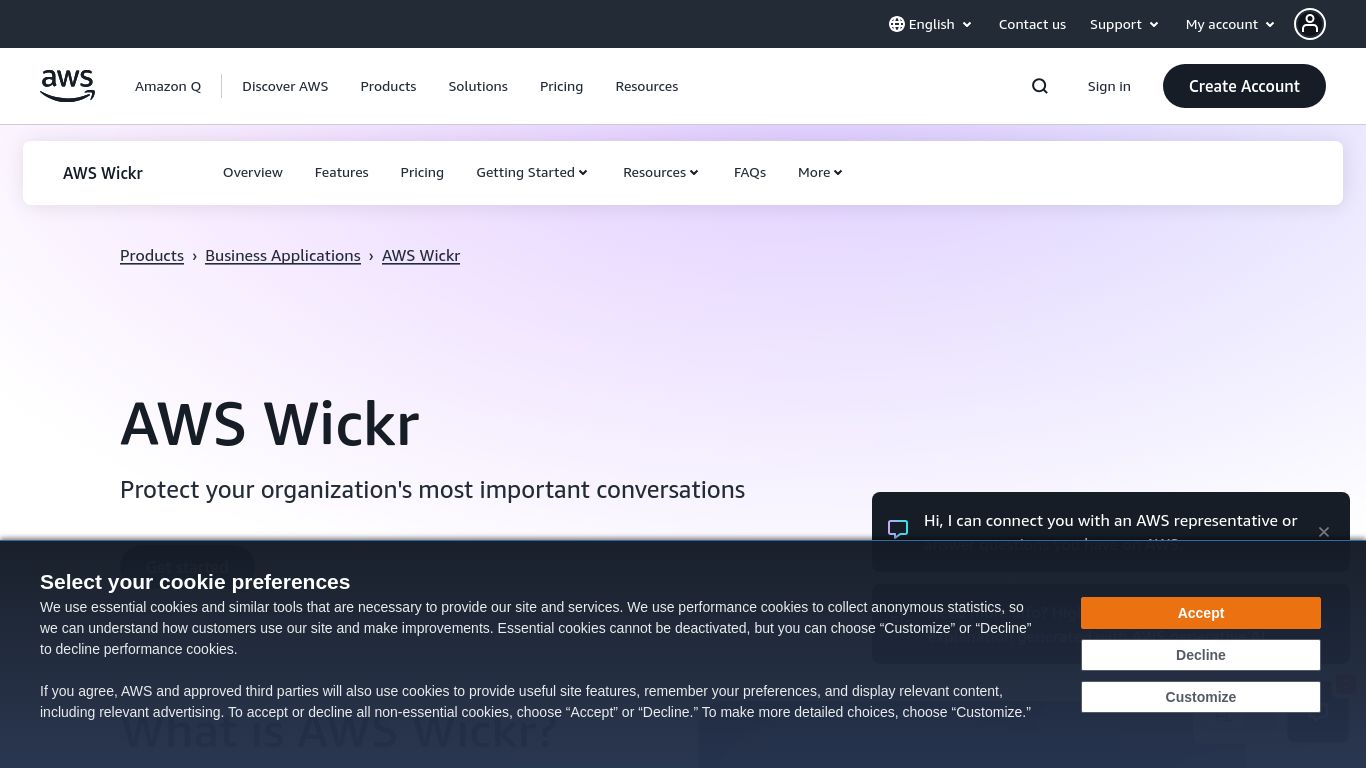This screenshot has height=768, width=1366.
Task: Follow the AWS Wickr breadcrumb link
Action: (x=421, y=255)
